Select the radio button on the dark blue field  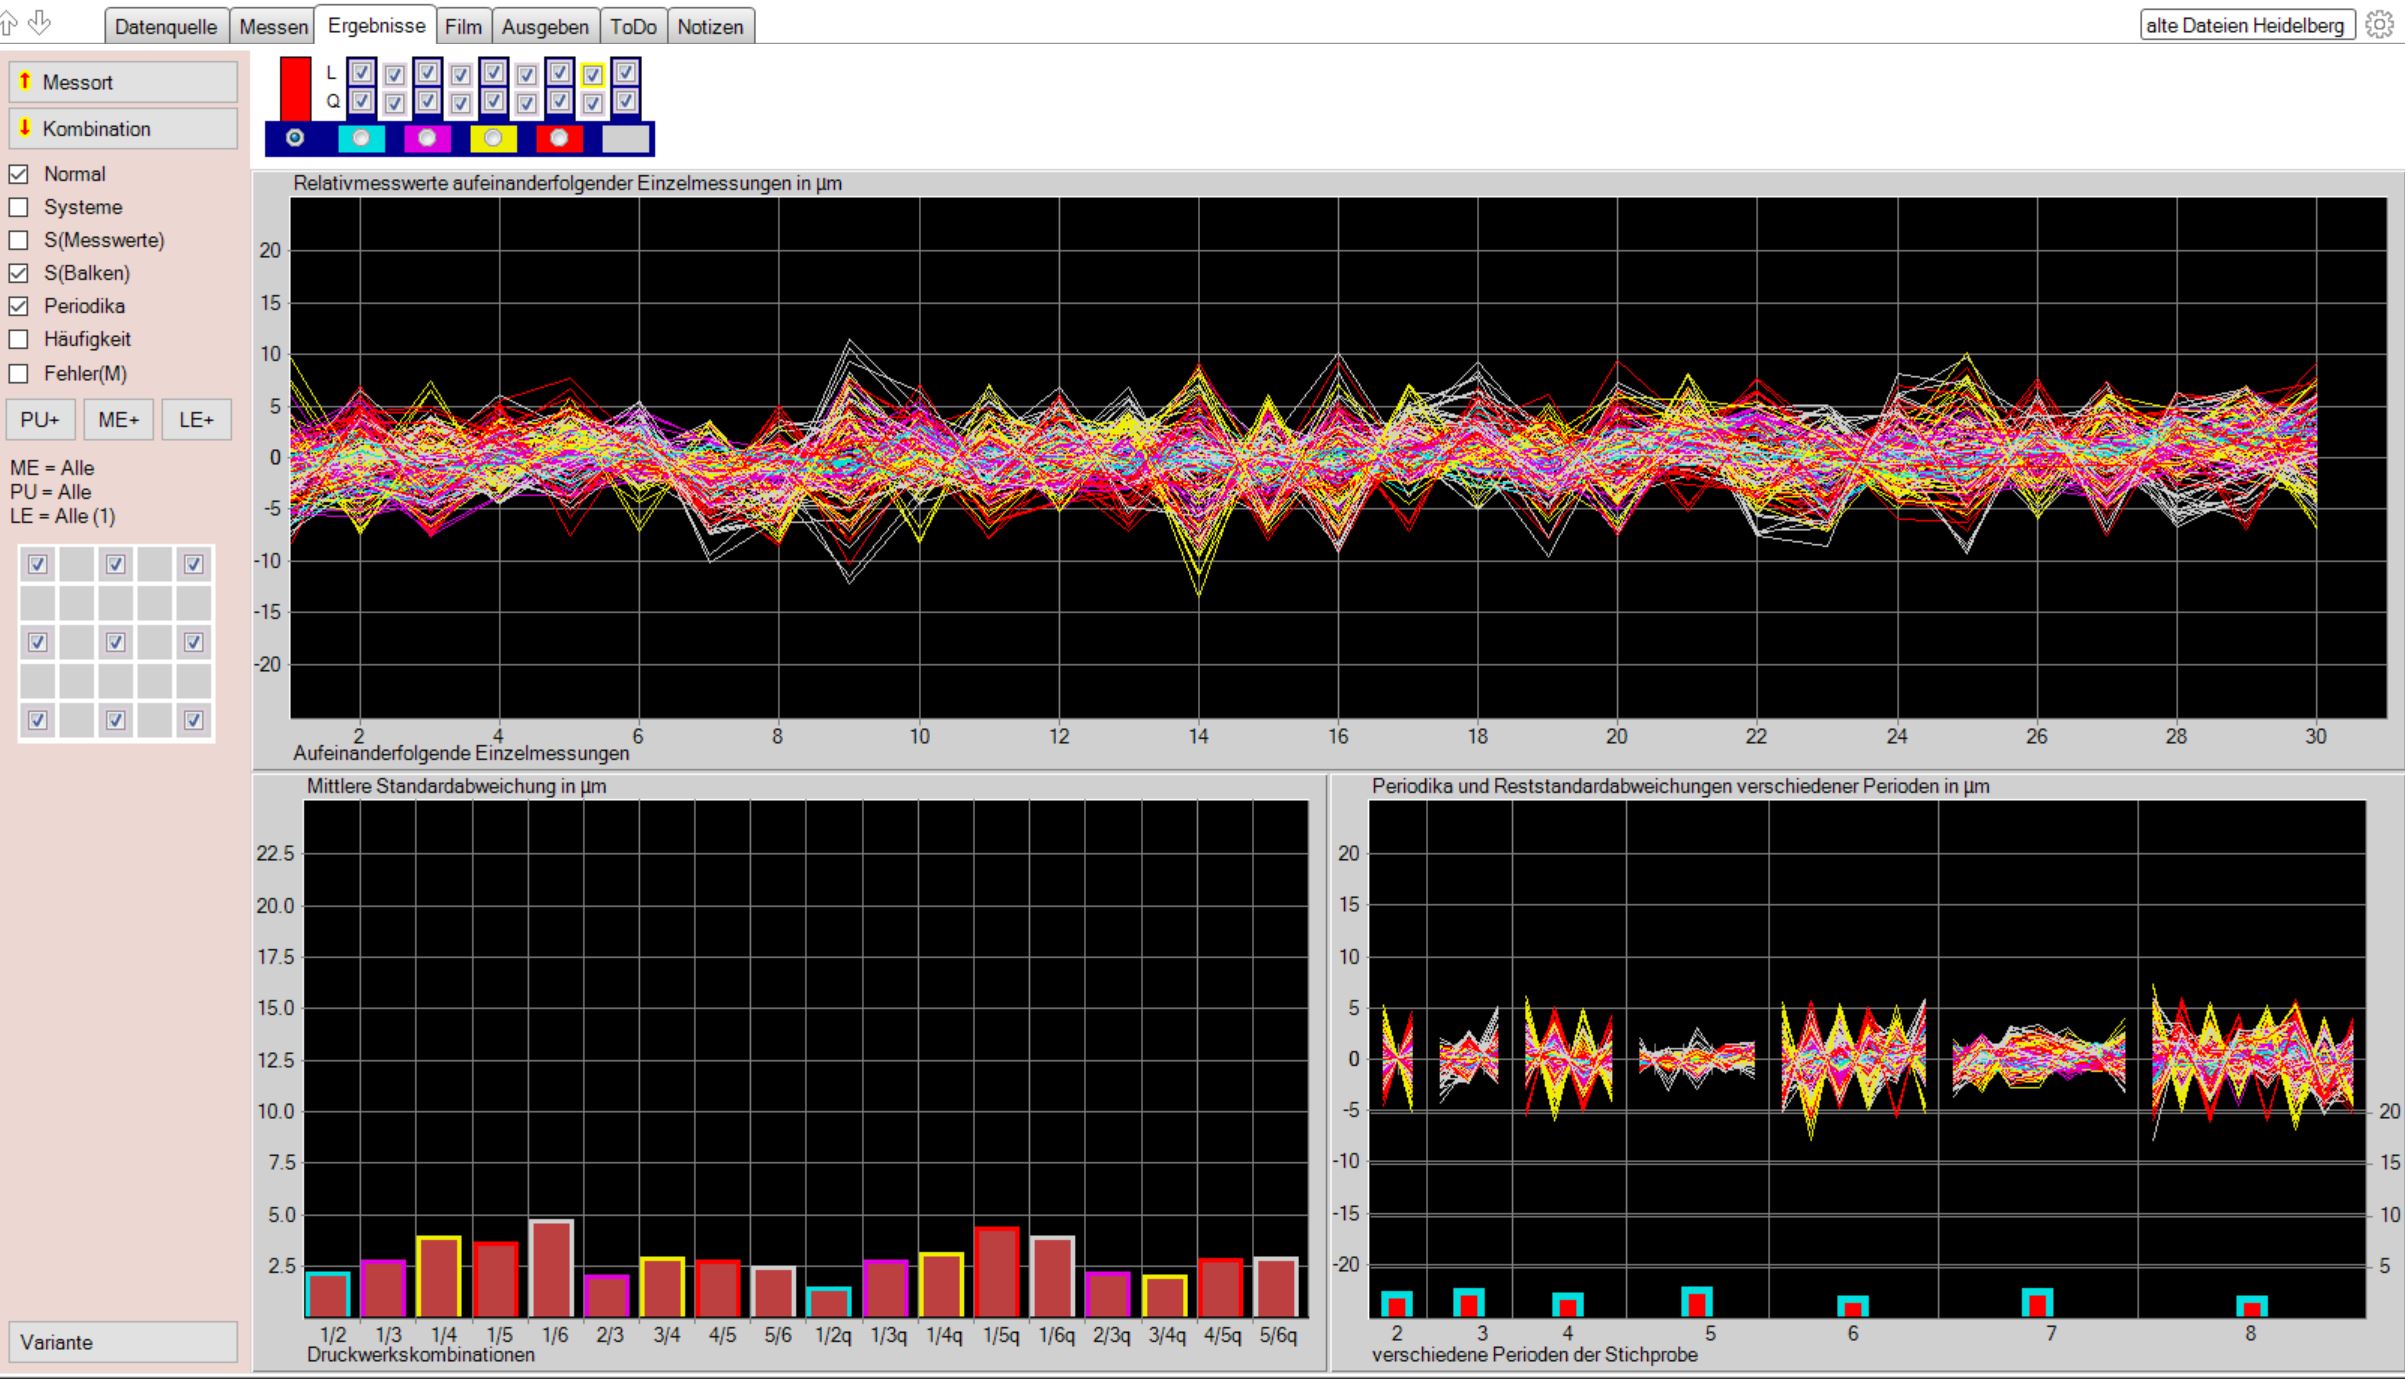coord(295,138)
